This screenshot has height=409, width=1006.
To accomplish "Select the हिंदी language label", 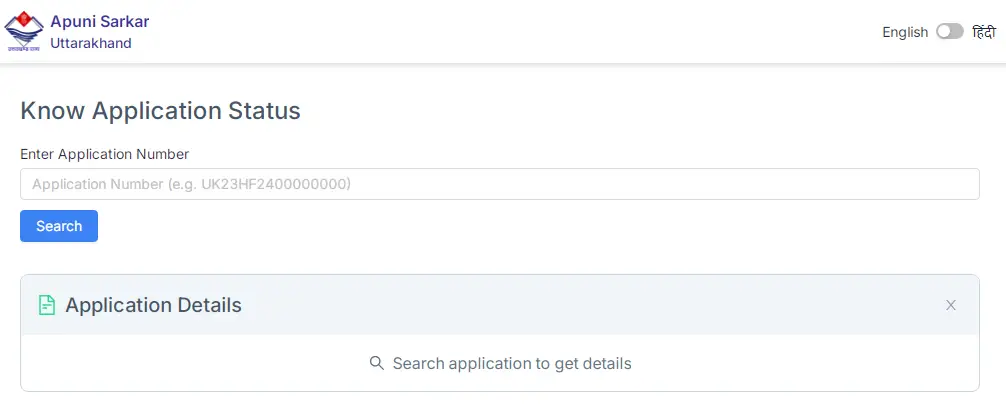I will coord(984,31).
